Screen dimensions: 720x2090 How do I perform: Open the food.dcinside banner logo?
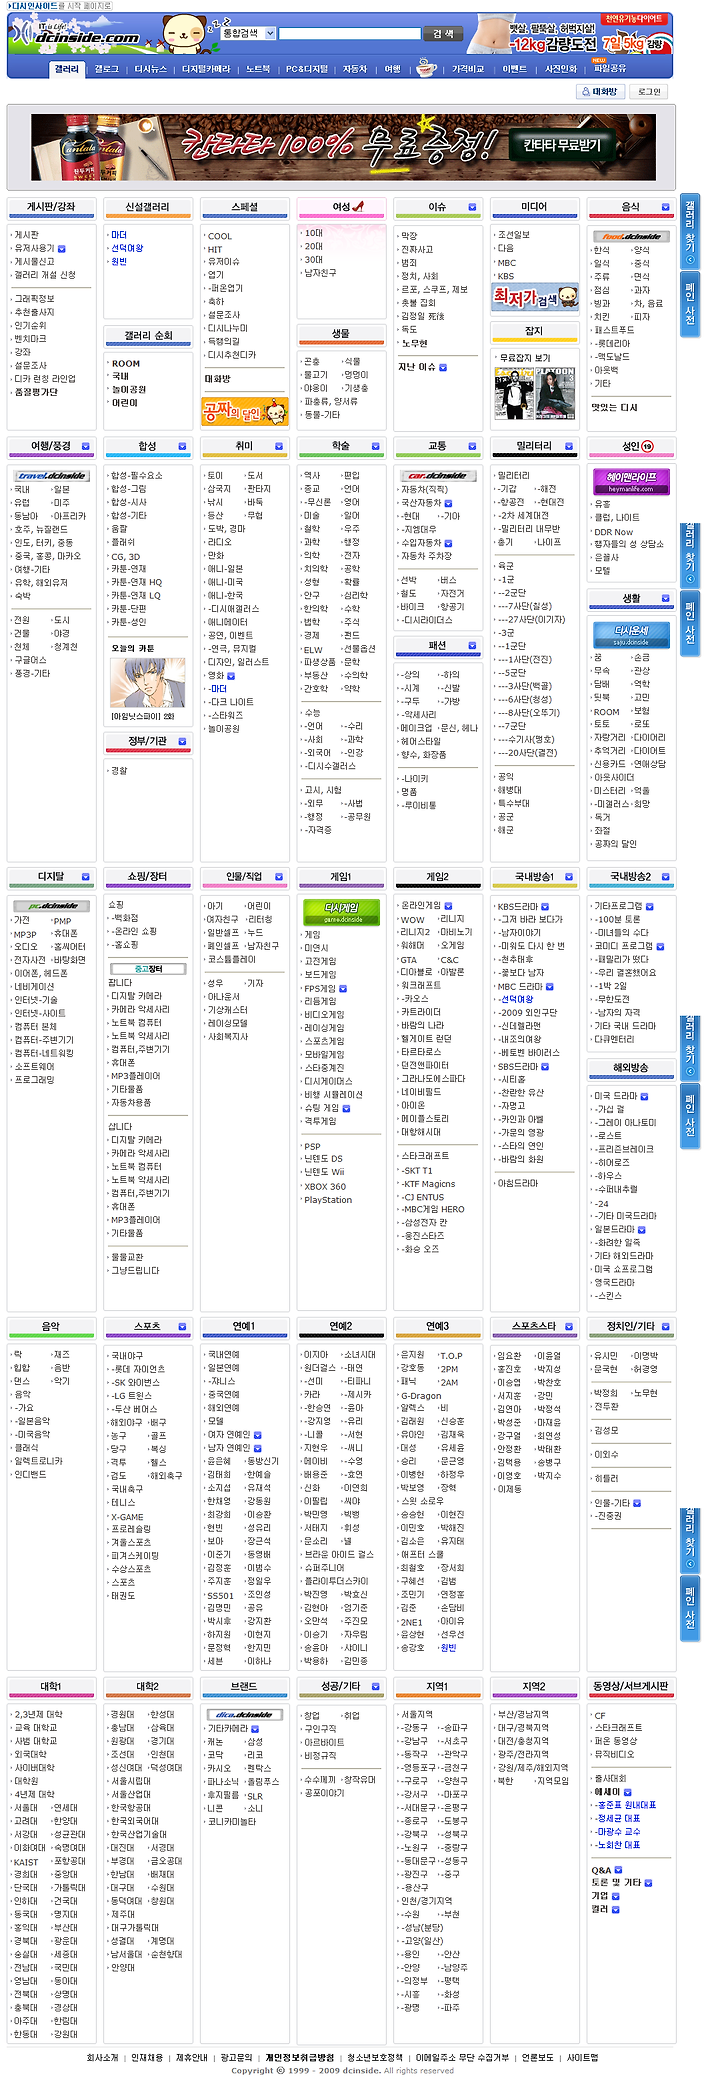[x=630, y=237]
